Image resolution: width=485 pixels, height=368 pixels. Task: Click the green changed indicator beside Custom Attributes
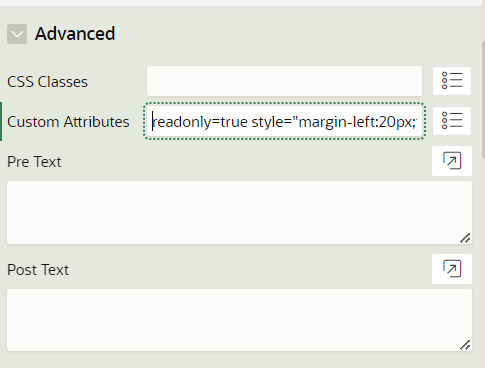click(1, 121)
